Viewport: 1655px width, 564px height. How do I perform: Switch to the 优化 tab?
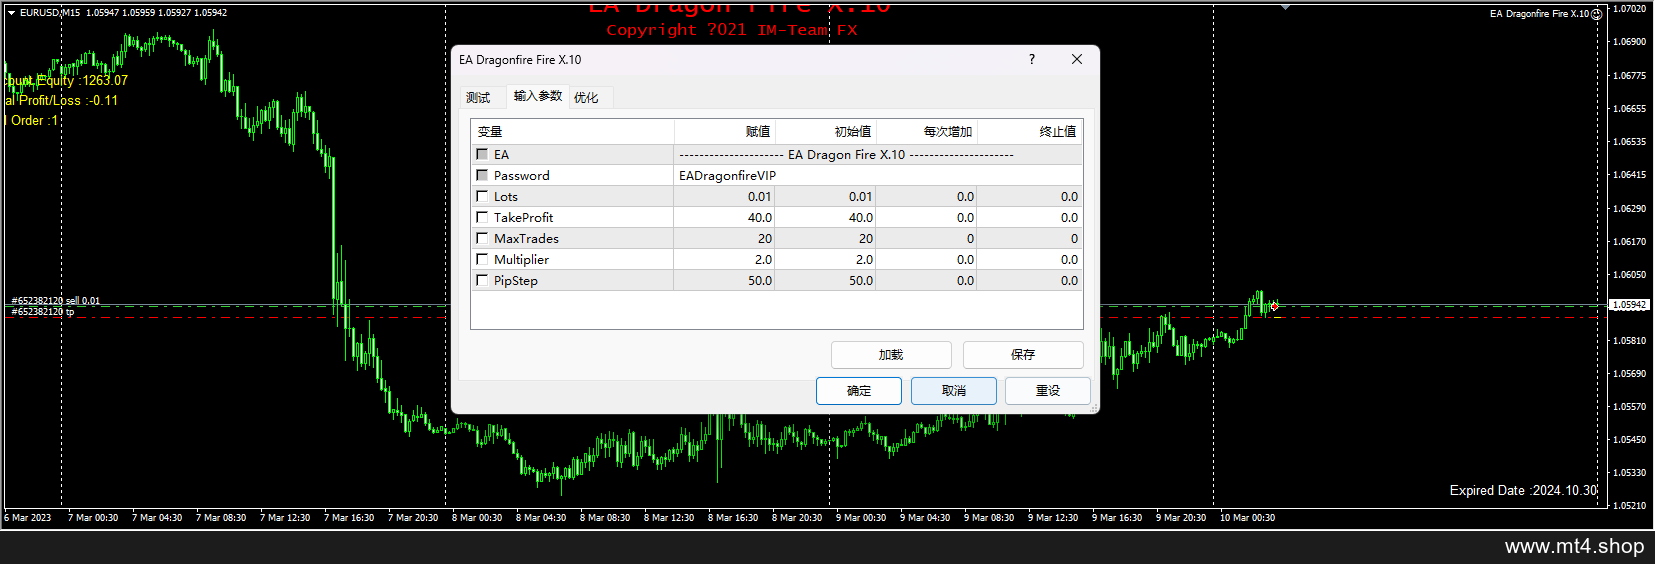[x=586, y=97]
